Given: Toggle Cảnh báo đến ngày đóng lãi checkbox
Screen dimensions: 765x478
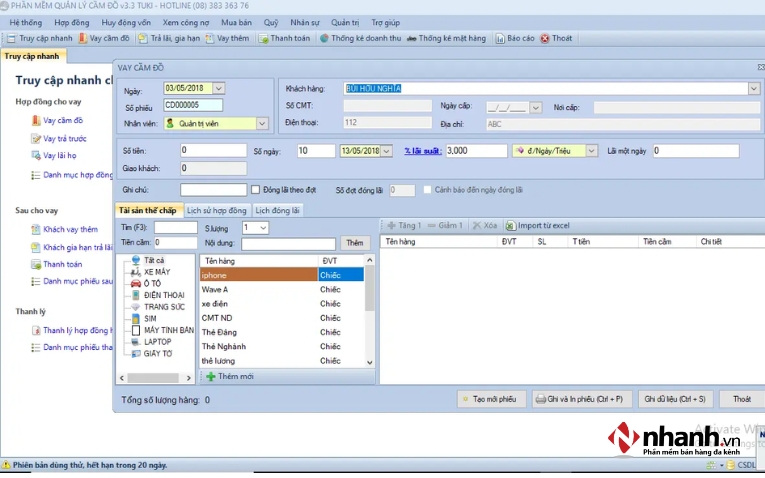Looking at the screenshot, I should [x=427, y=189].
